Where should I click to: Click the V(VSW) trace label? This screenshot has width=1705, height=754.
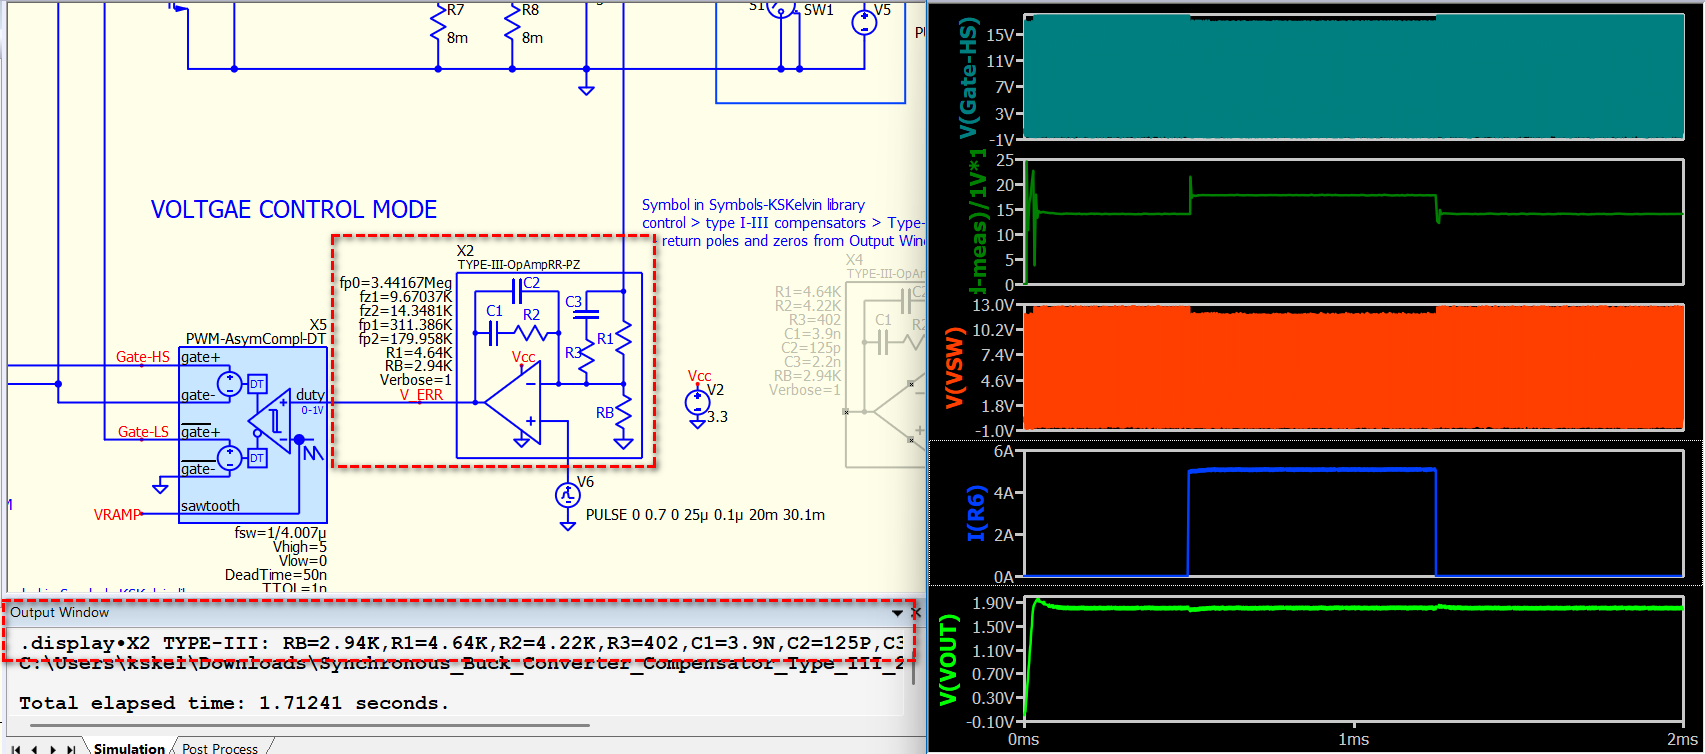[955, 367]
